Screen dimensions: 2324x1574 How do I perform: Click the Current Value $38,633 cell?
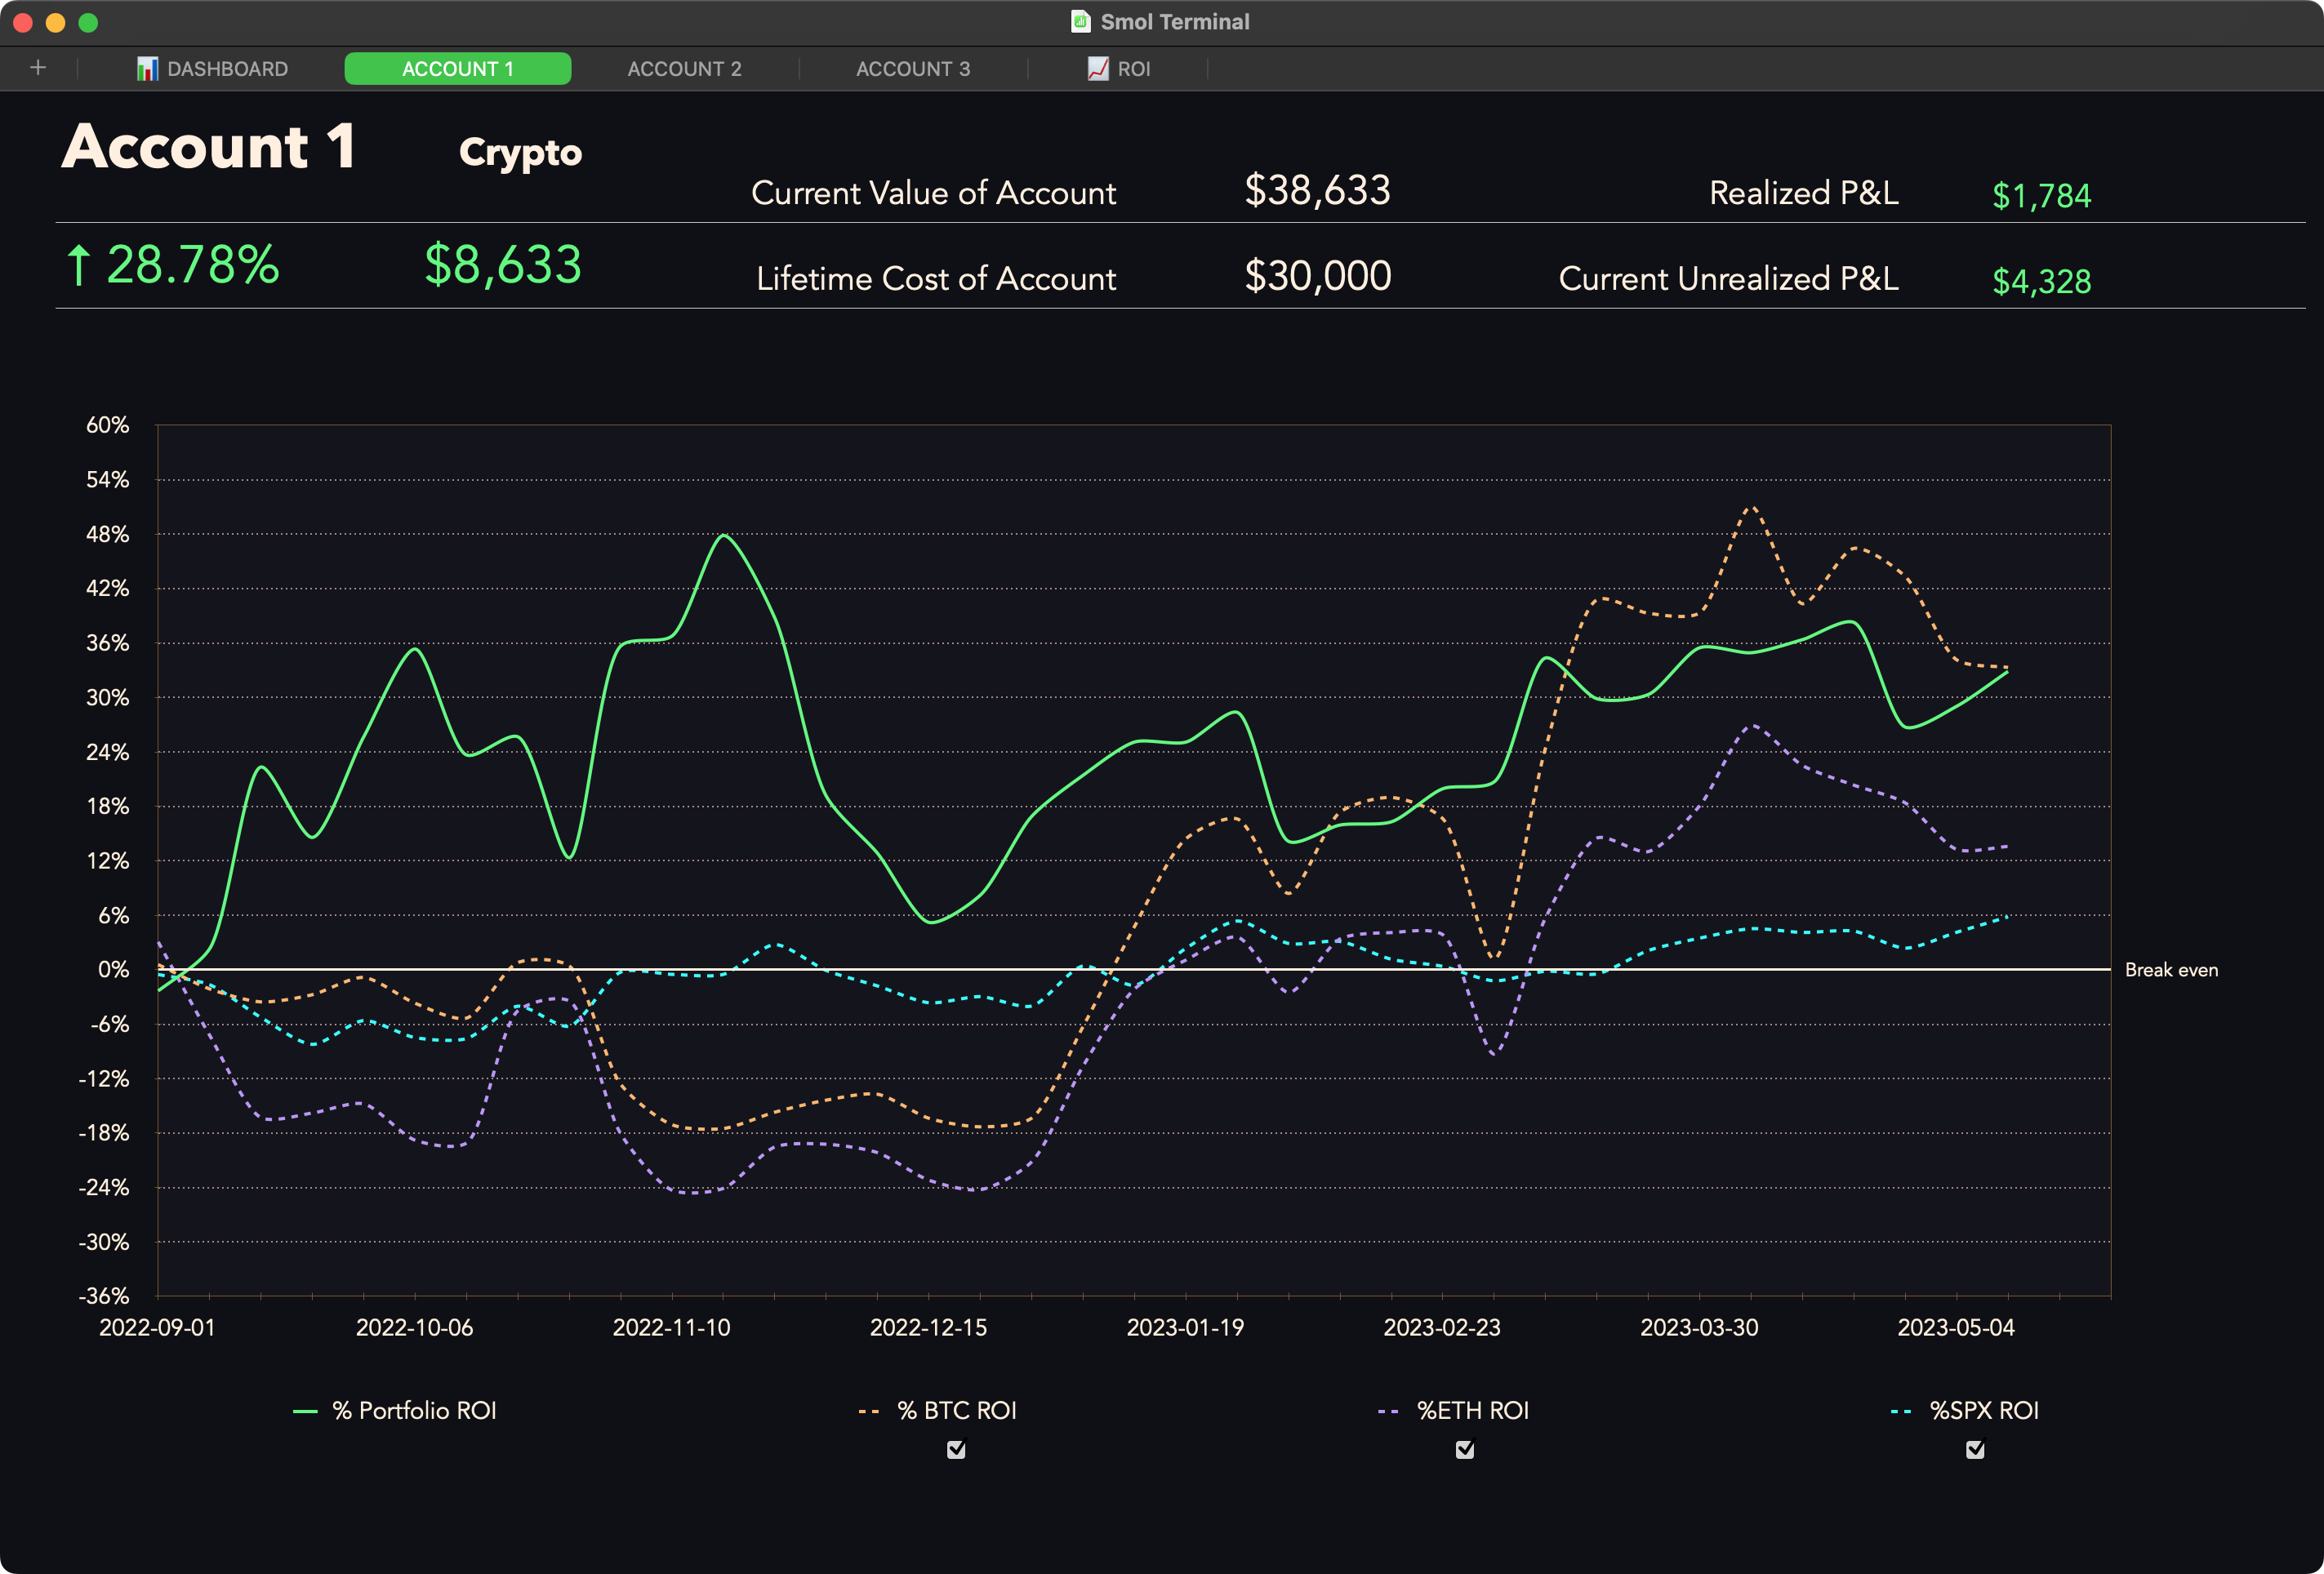[1317, 190]
